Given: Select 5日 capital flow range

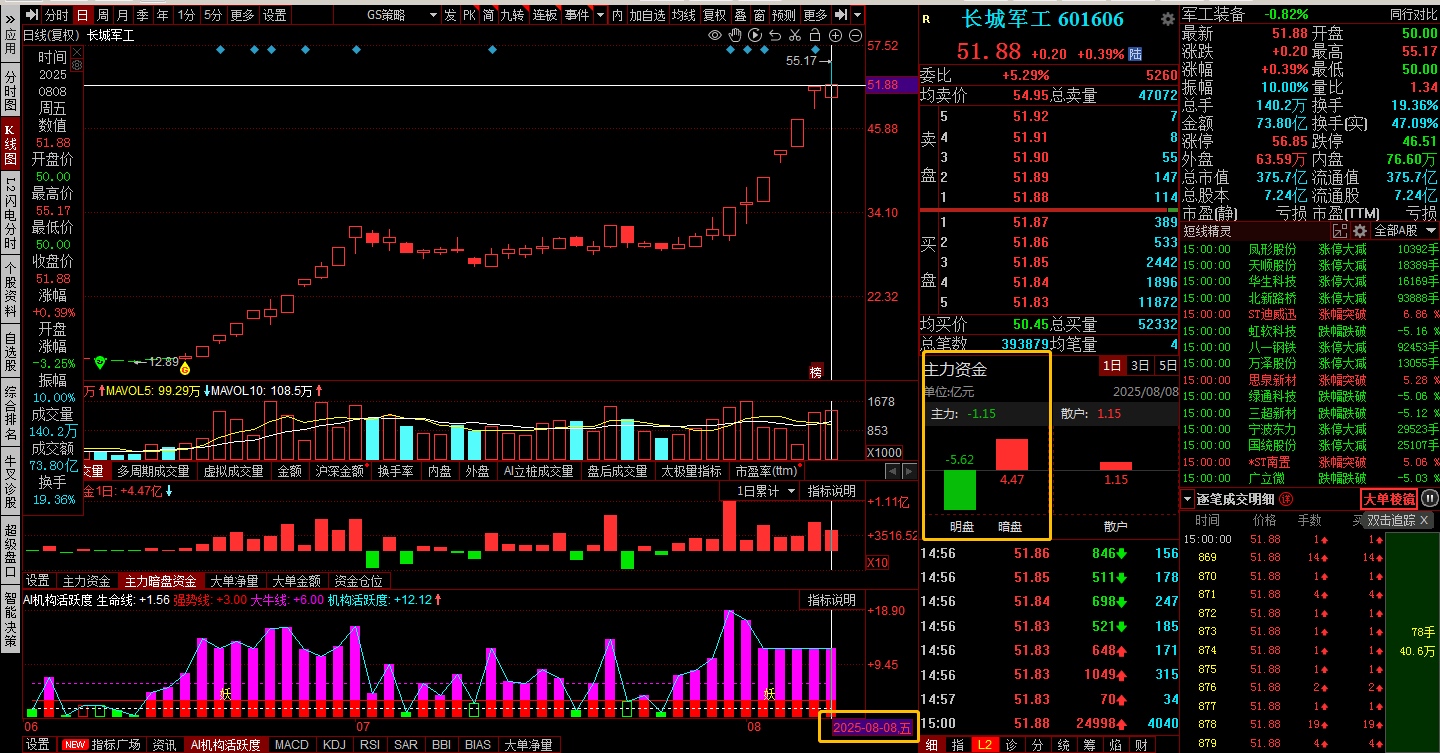Looking at the screenshot, I should 1166,366.
